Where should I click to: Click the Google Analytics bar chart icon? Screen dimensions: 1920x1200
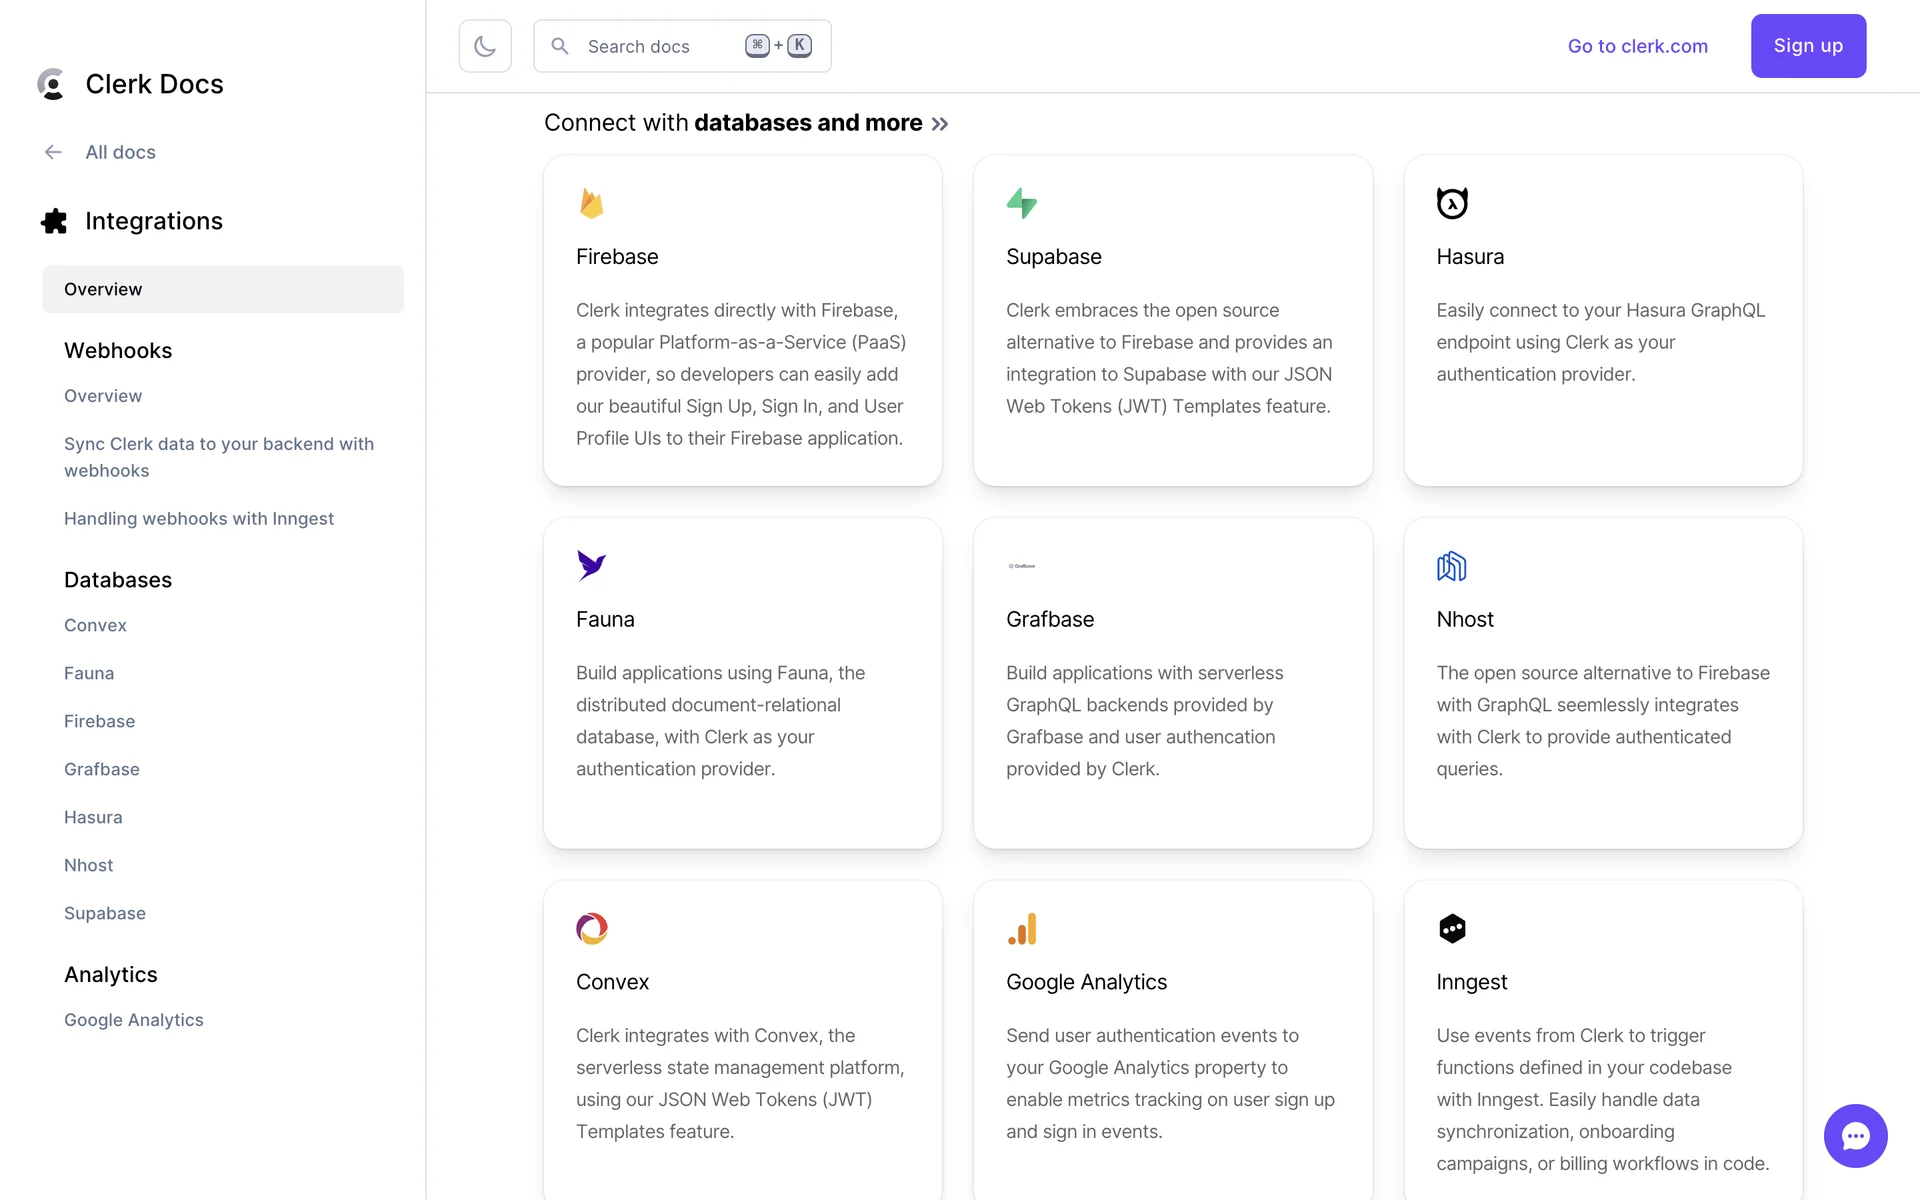click(1022, 929)
